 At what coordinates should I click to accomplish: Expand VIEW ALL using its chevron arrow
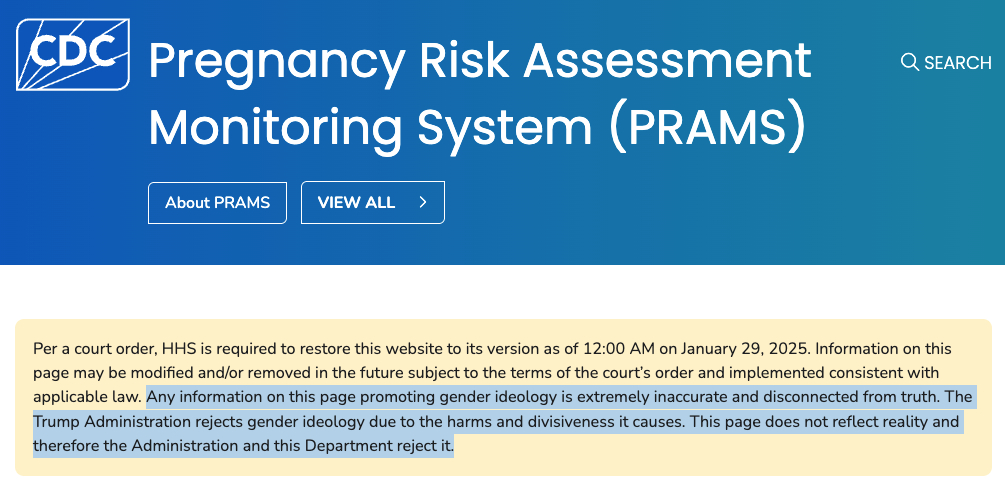(x=423, y=202)
